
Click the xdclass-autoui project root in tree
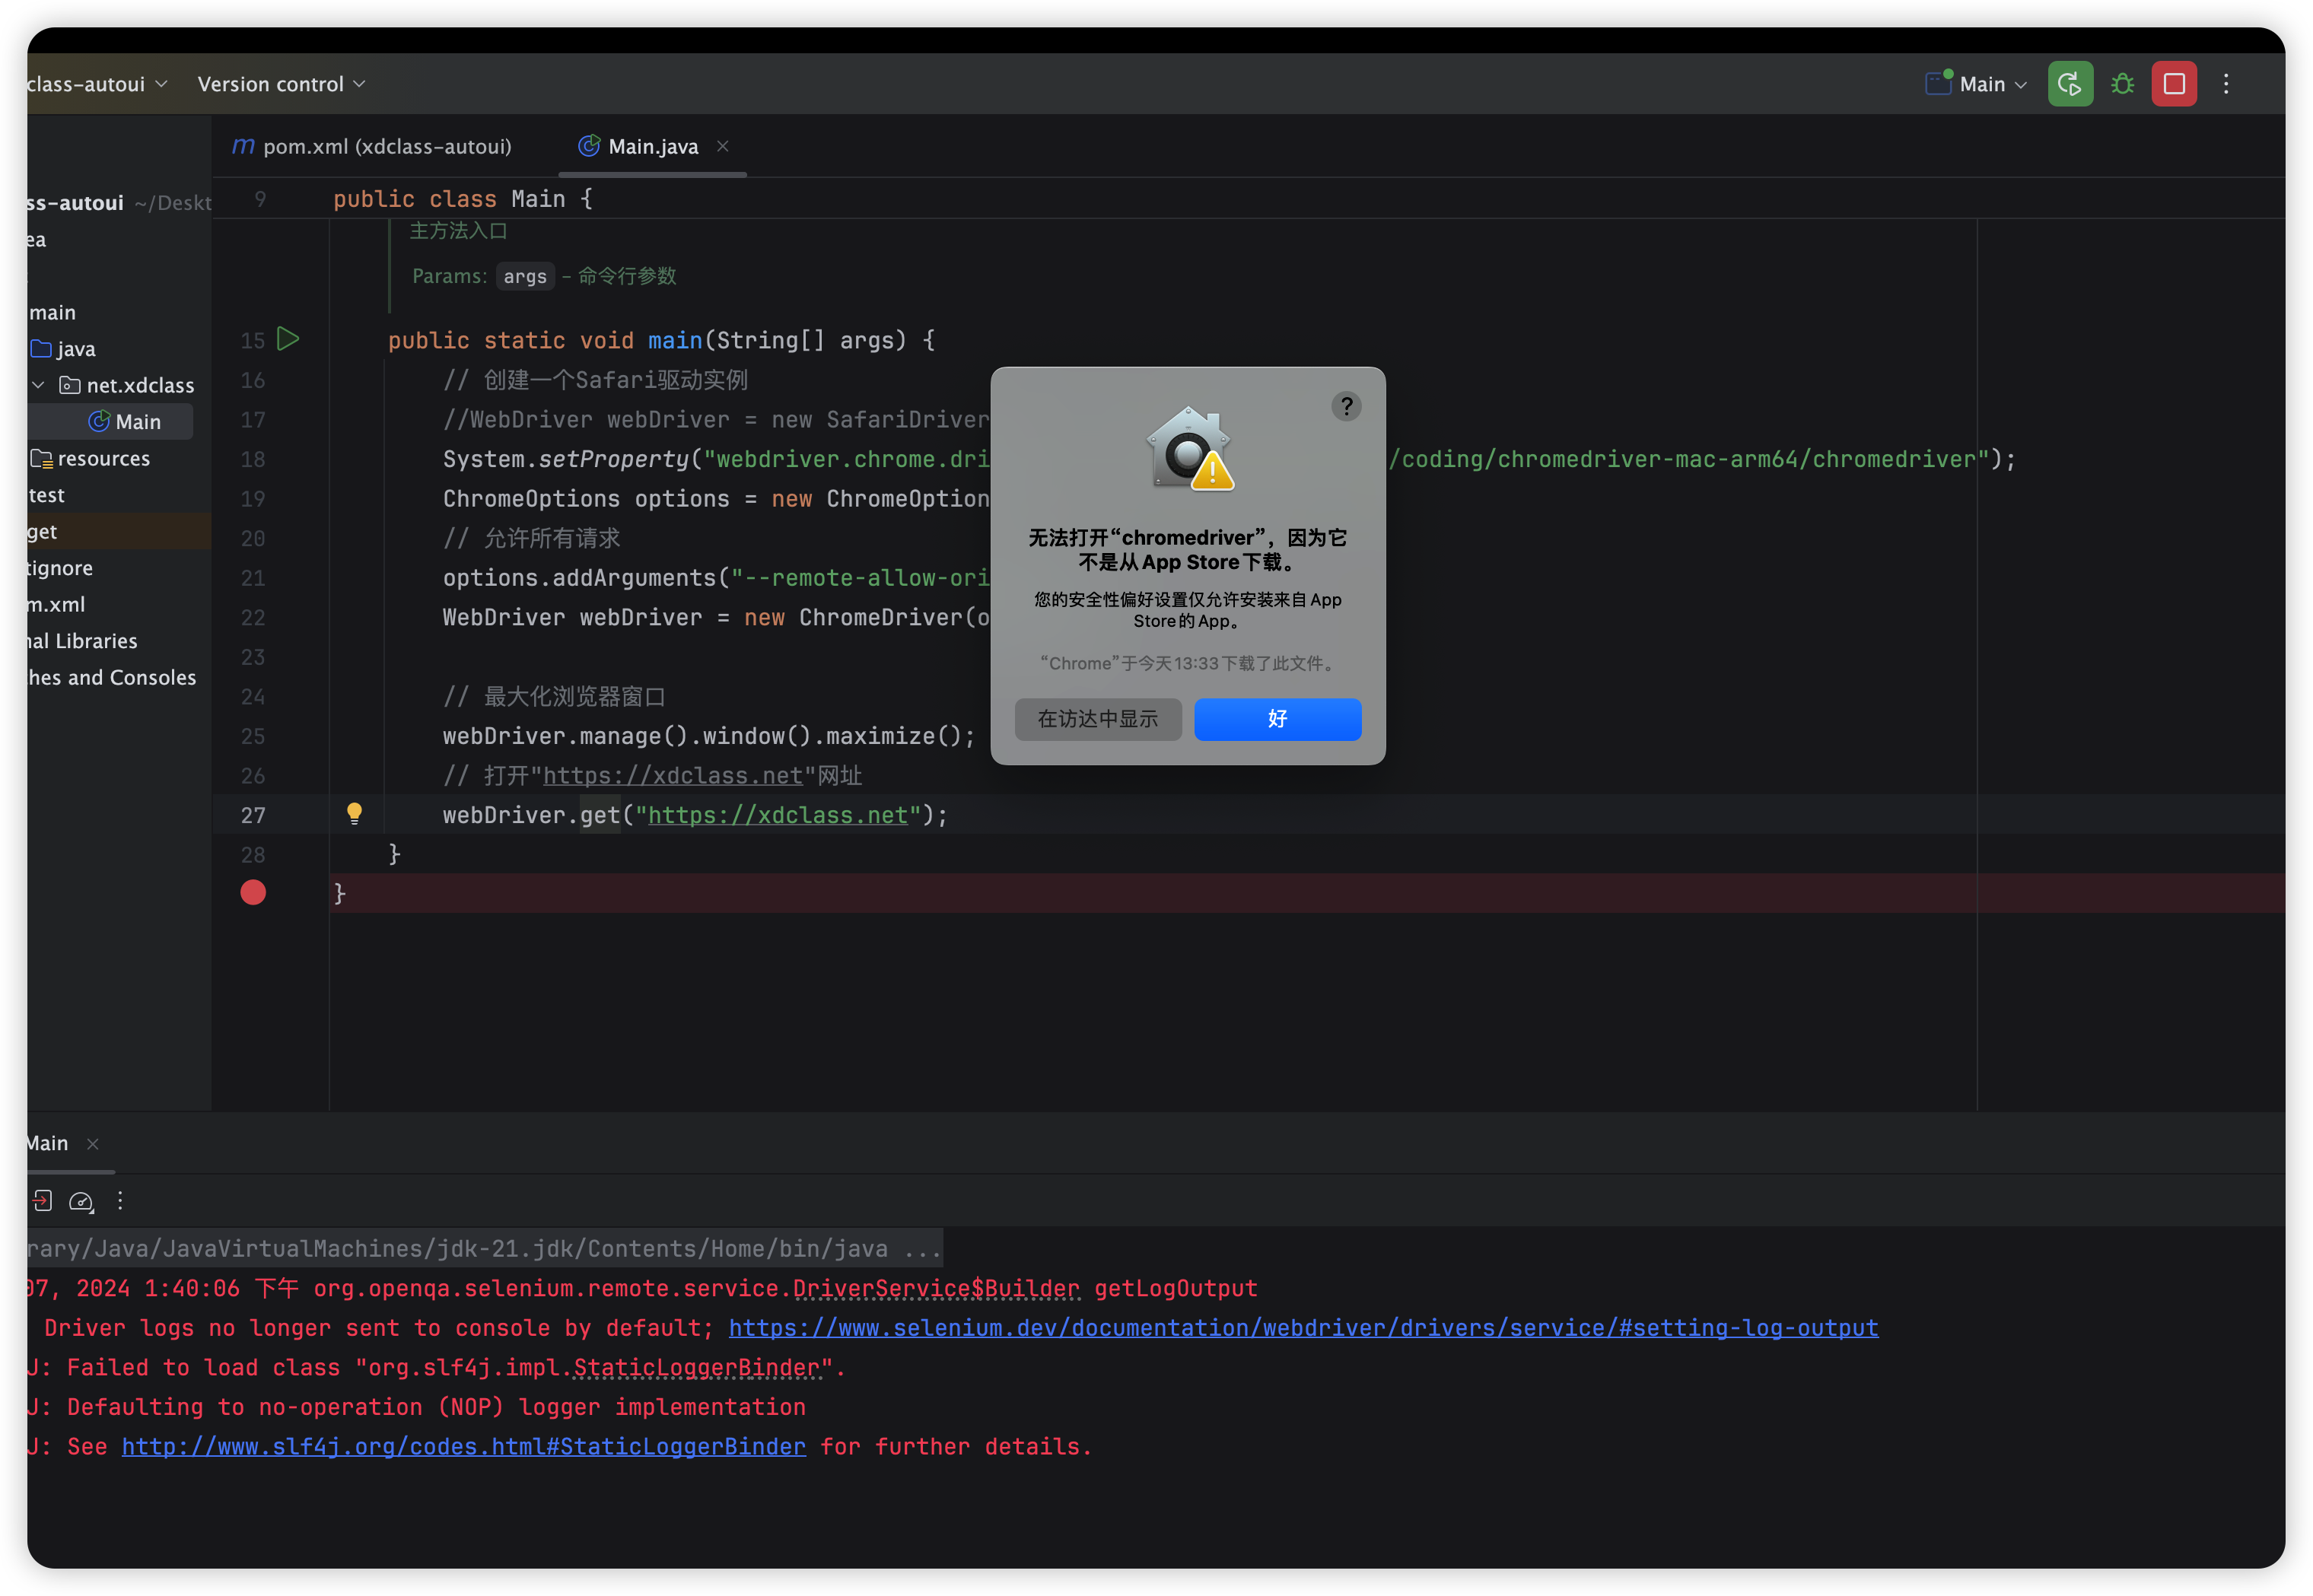tap(119, 203)
